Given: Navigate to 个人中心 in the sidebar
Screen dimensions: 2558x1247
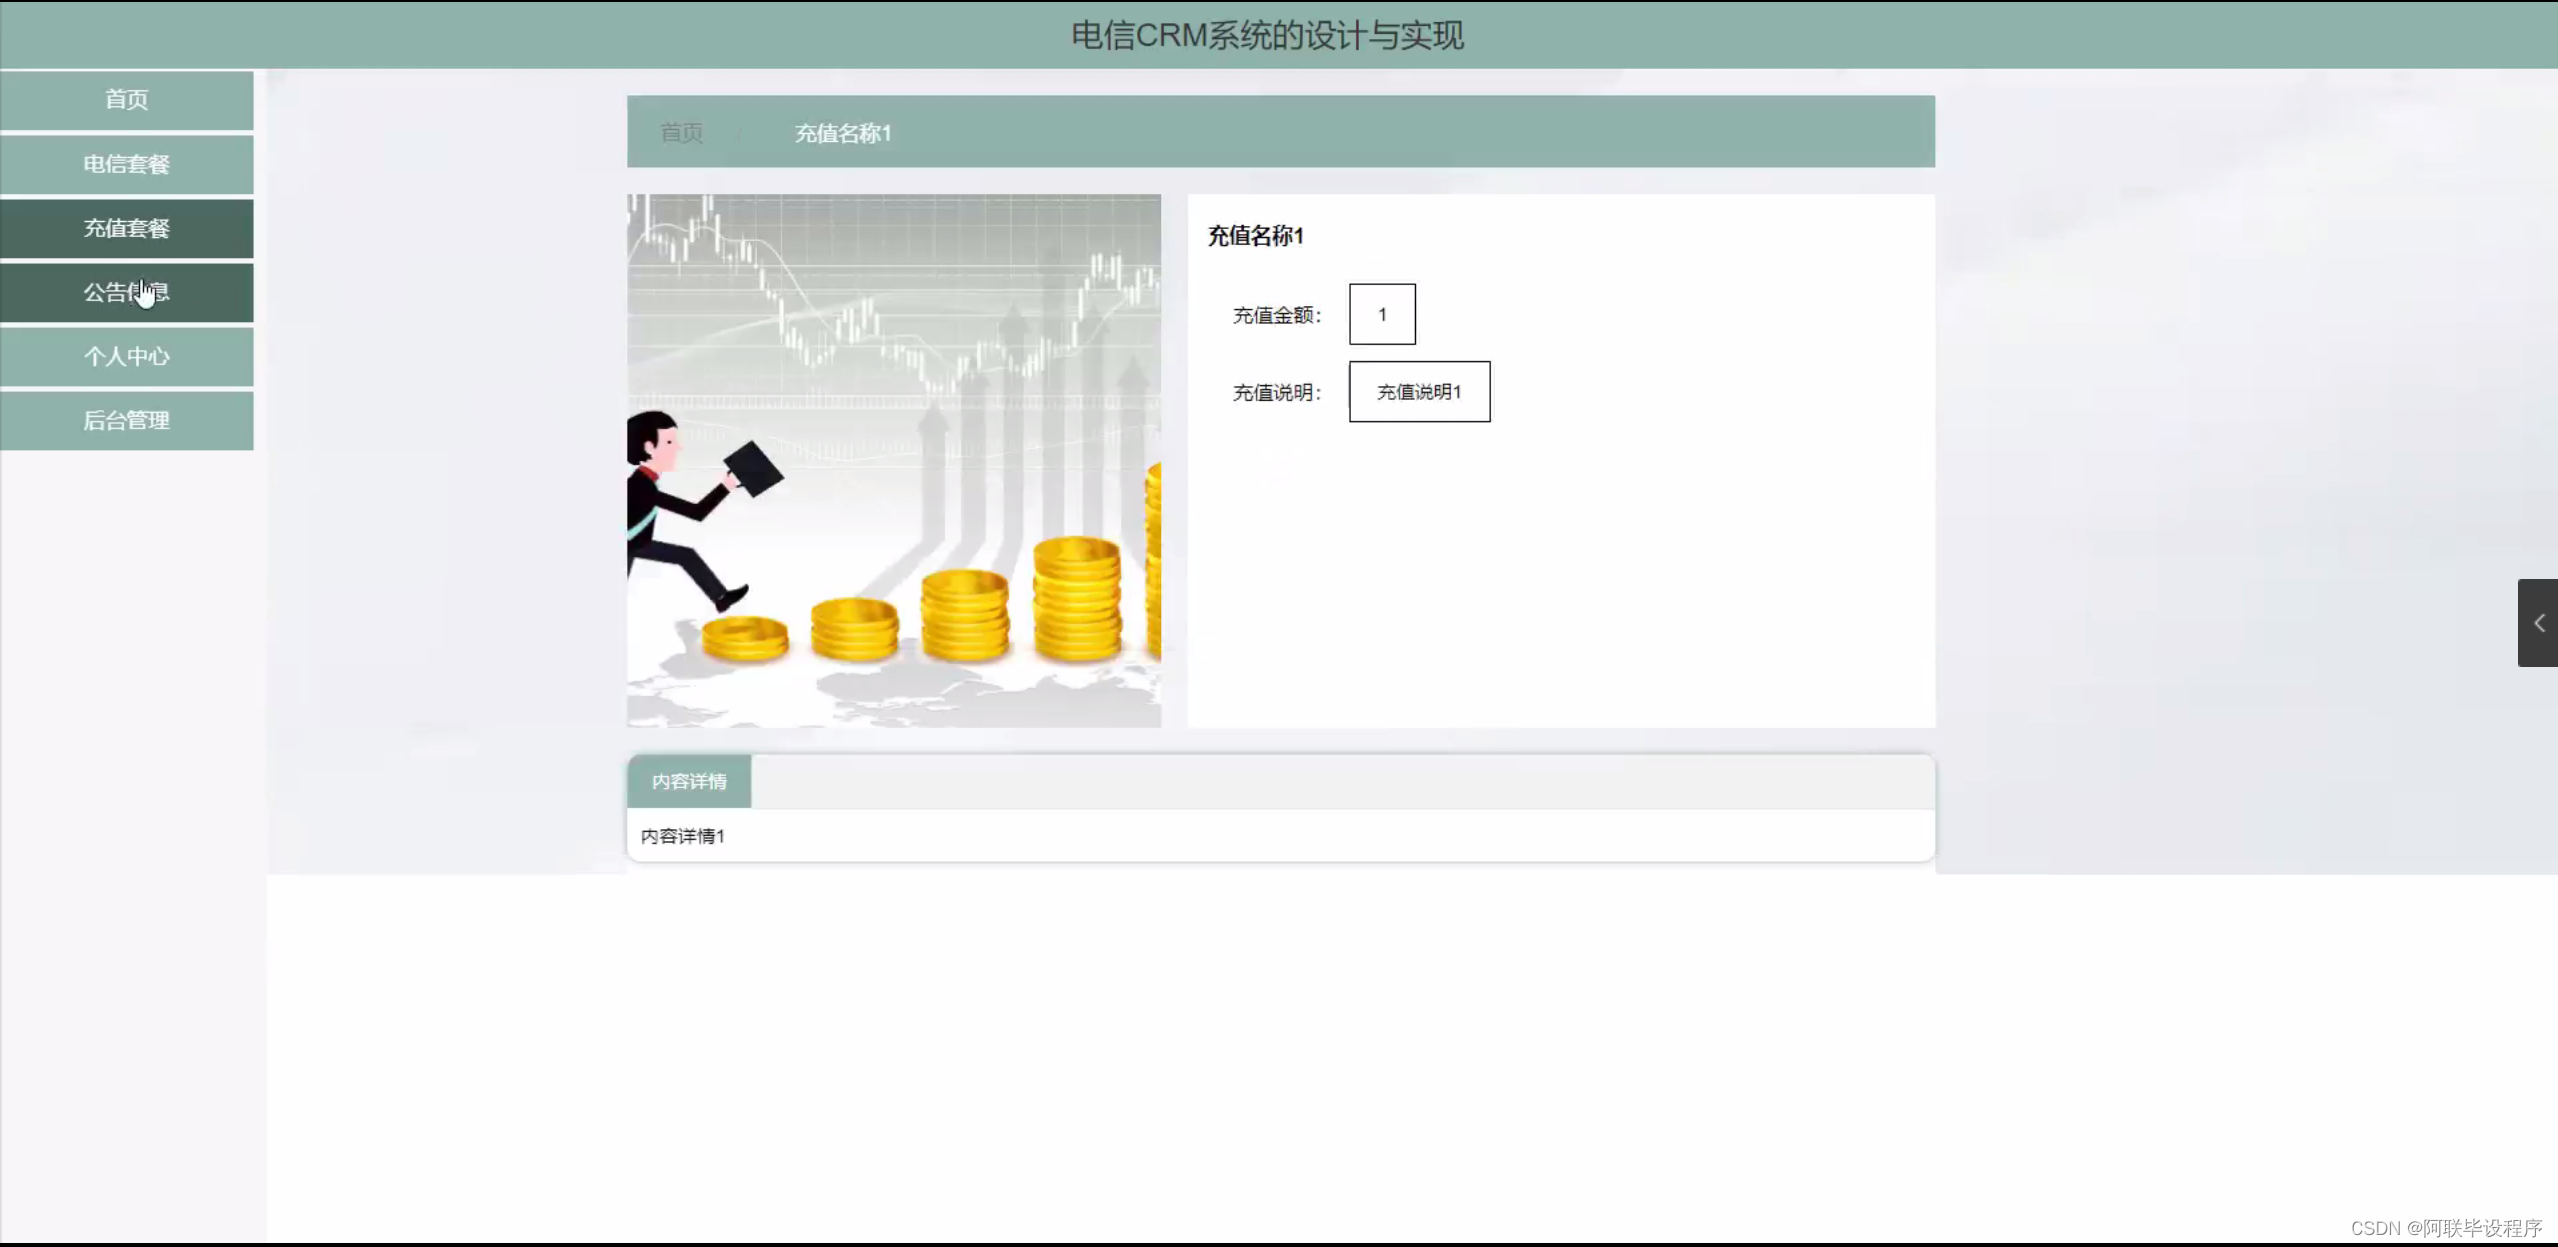Looking at the screenshot, I should [126, 356].
